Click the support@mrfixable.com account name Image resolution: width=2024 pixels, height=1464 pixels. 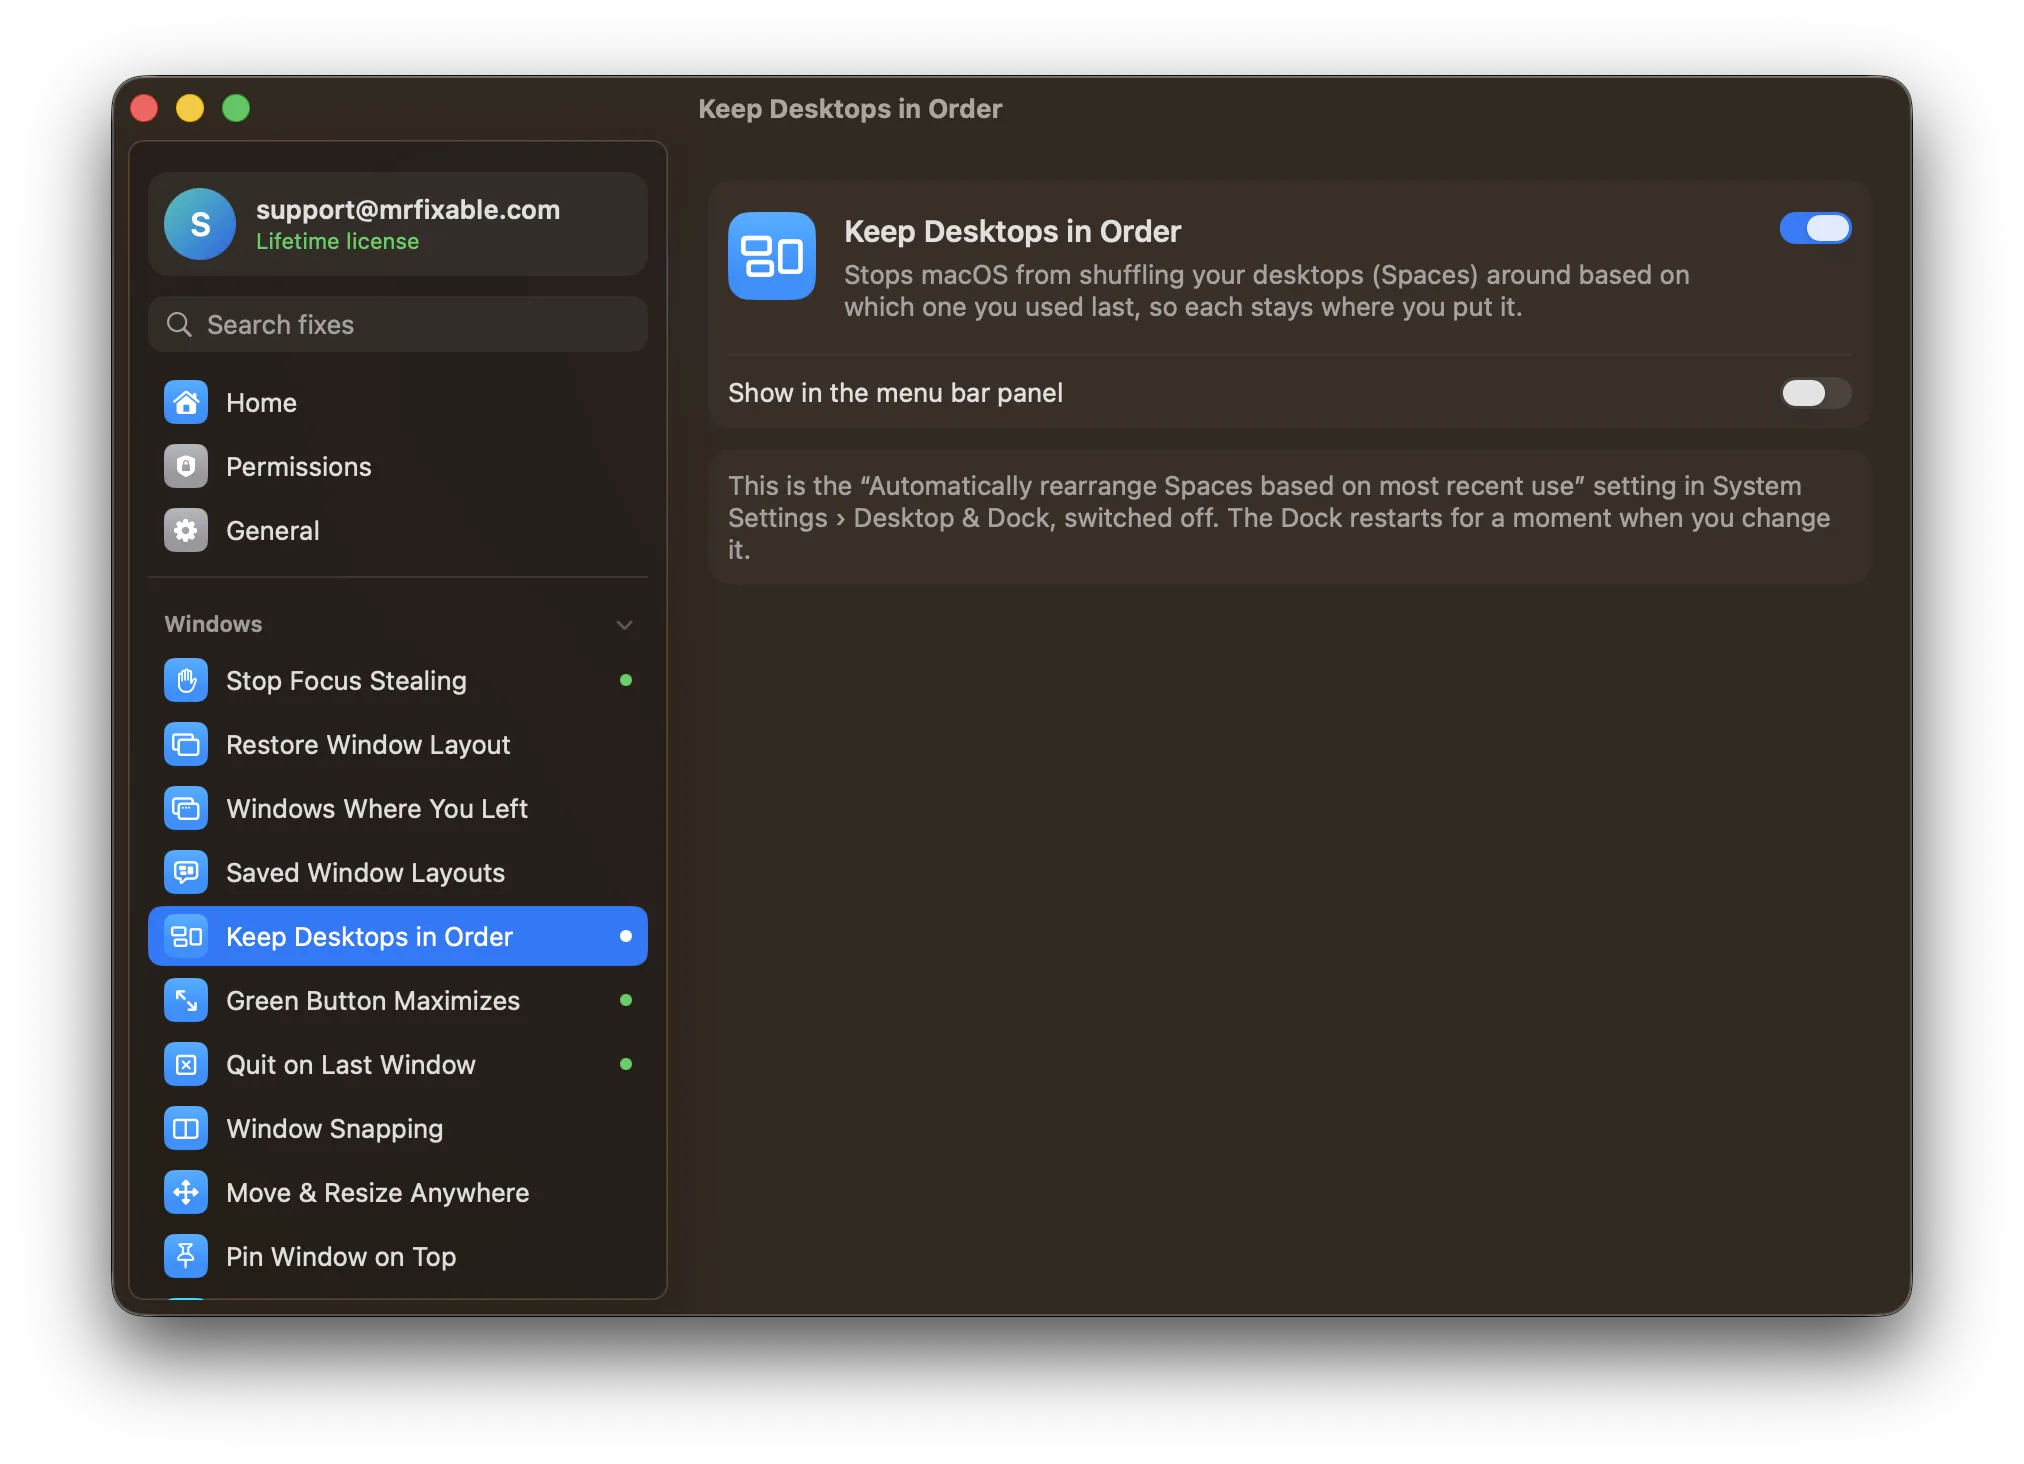coord(408,210)
